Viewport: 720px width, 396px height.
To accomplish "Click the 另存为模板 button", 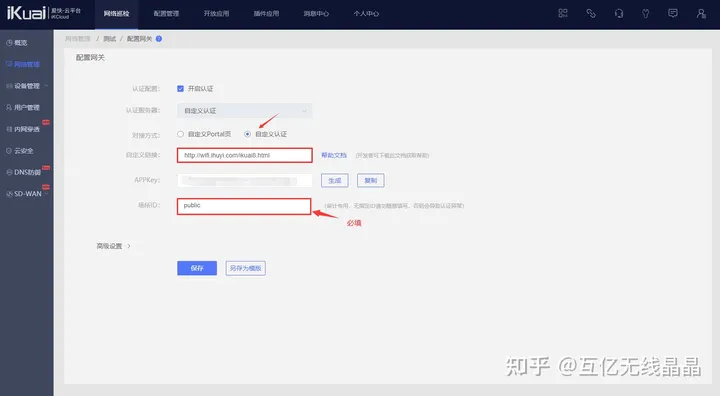I will point(246,268).
